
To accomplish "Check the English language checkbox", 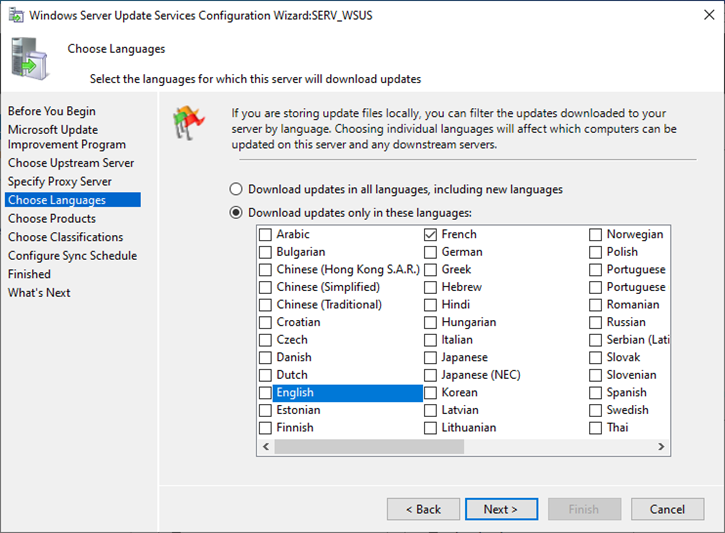I will [x=265, y=392].
